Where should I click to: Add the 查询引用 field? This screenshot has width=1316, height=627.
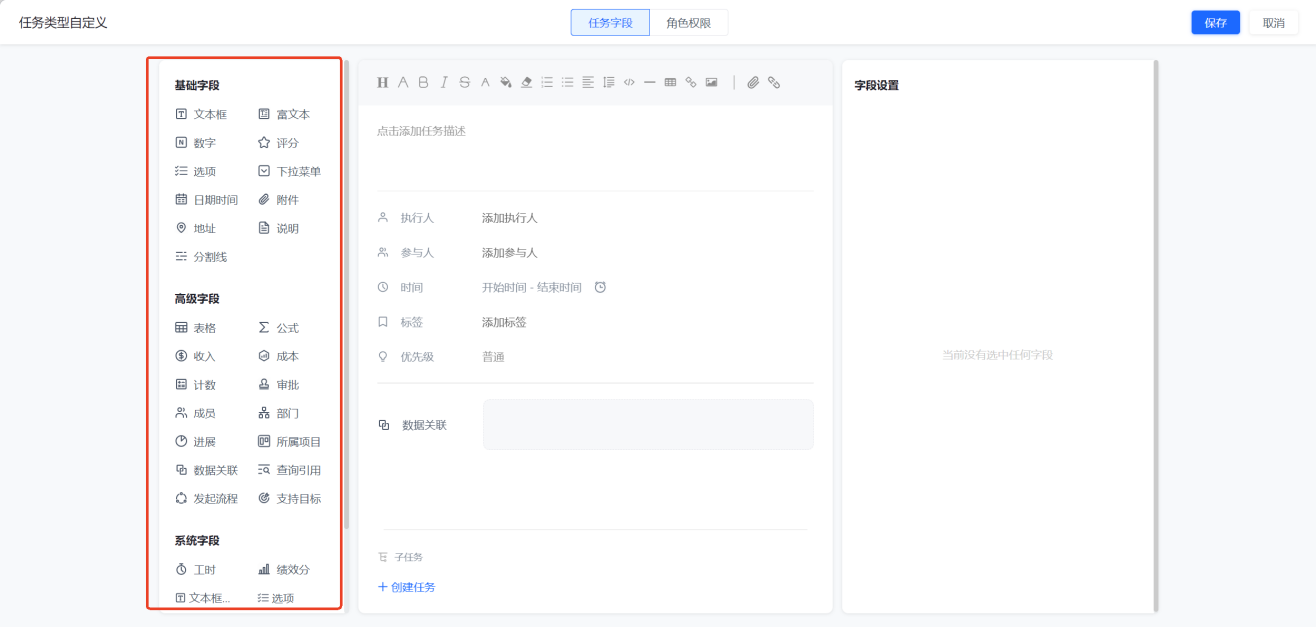(x=290, y=470)
